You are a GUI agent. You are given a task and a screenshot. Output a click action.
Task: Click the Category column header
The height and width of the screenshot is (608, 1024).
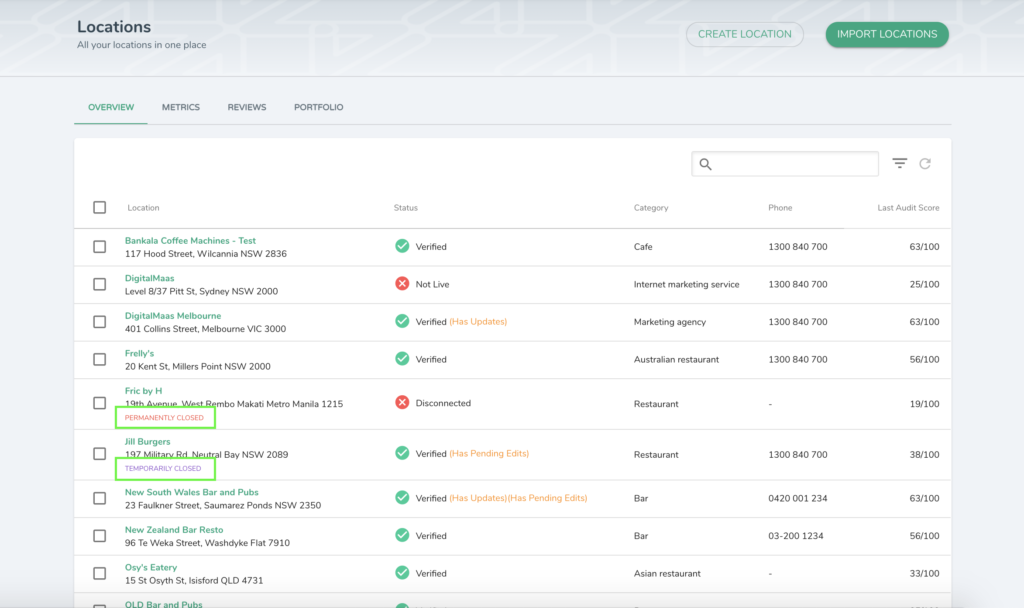click(650, 208)
